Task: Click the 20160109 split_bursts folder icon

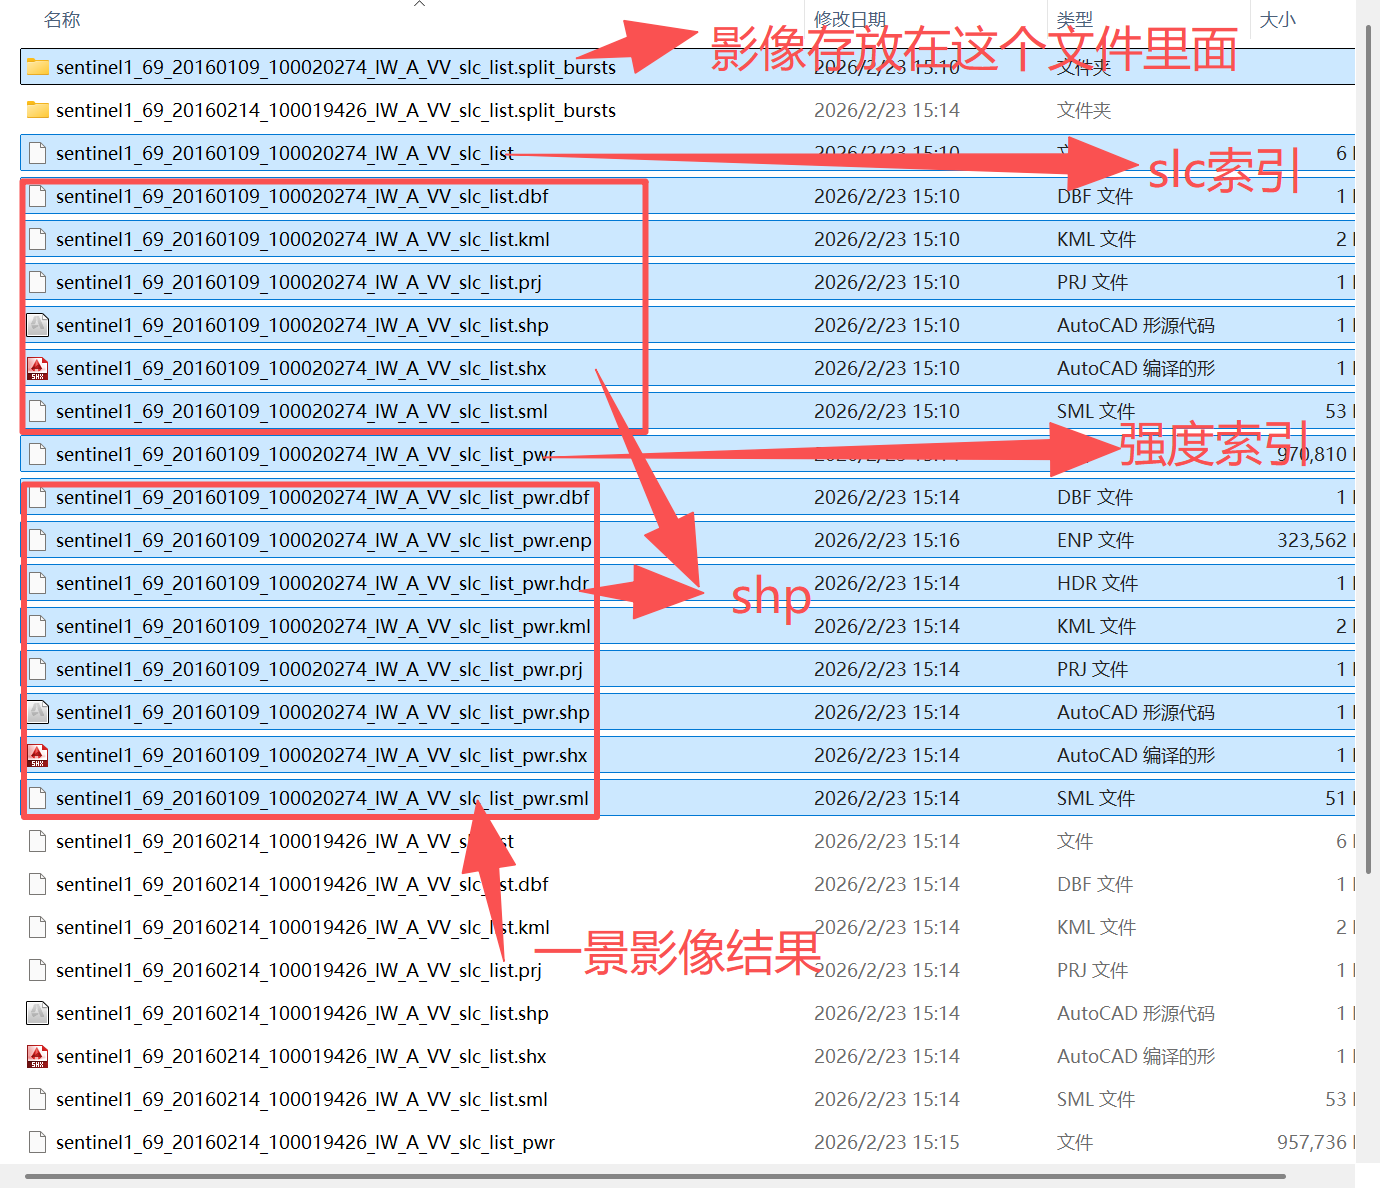Action: click(x=38, y=67)
